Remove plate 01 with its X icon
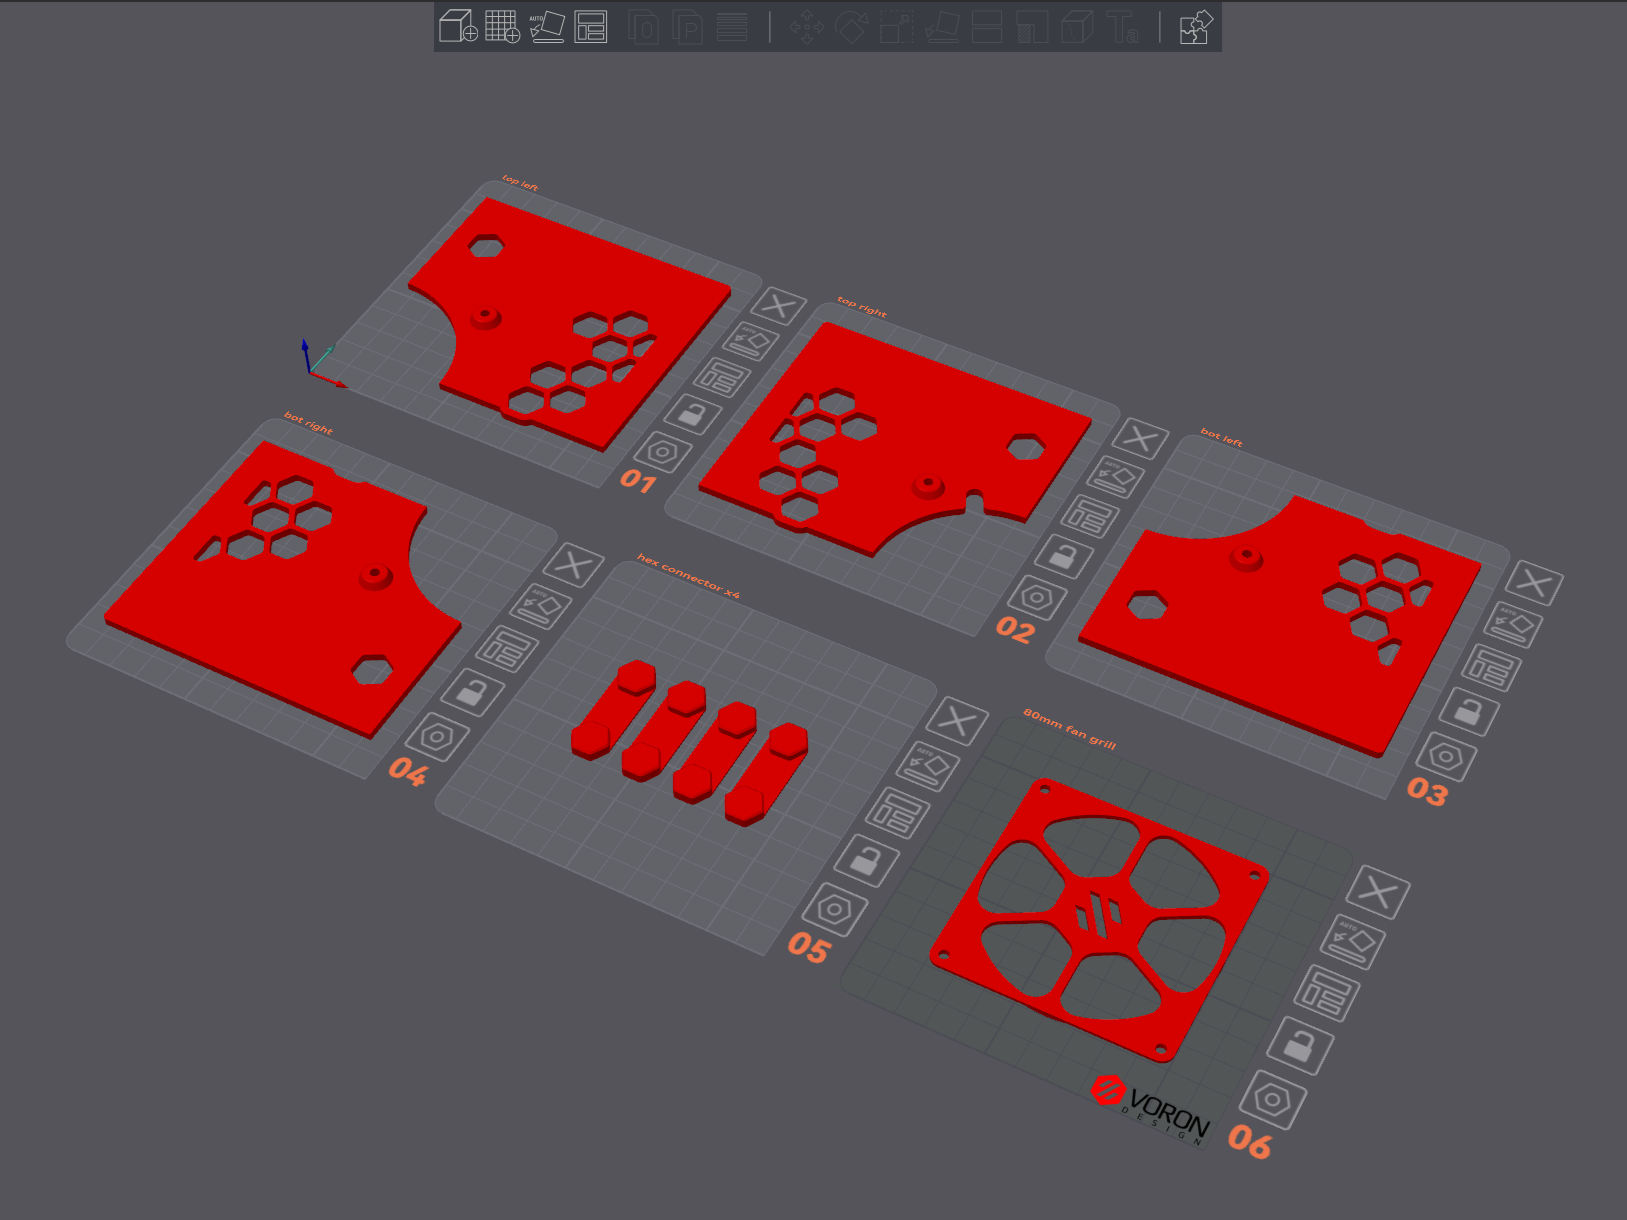1627x1220 pixels. click(x=778, y=306)
